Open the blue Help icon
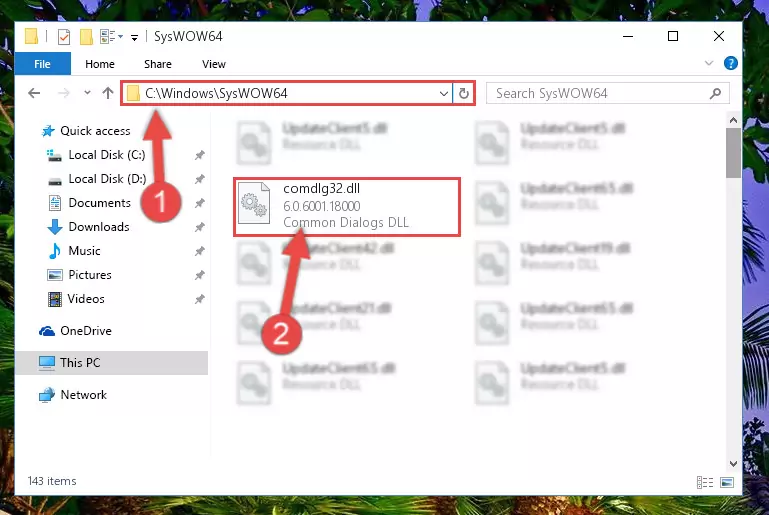 (731, 63)
